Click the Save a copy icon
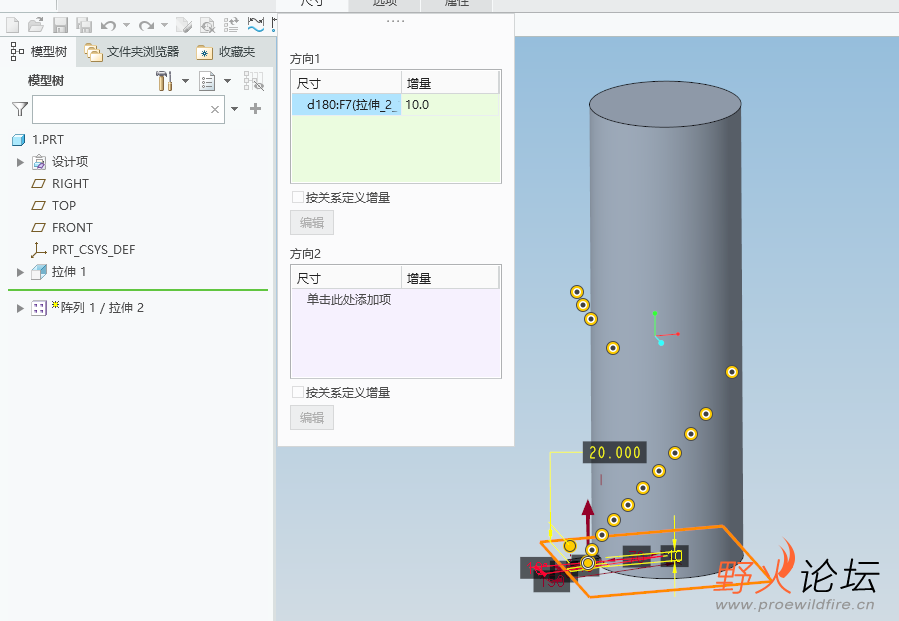899x621 pixels. (84, 25)
